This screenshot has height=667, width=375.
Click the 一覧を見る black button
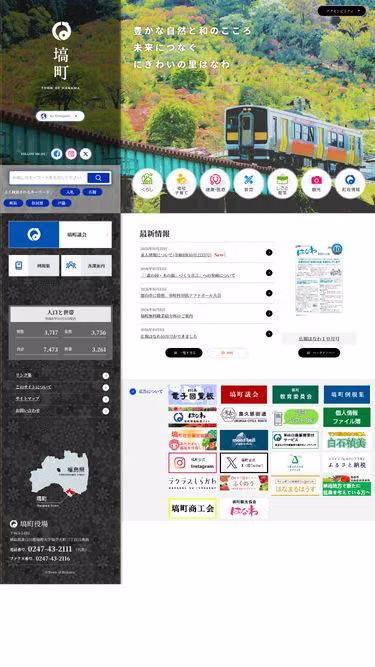tap(184, 353)
